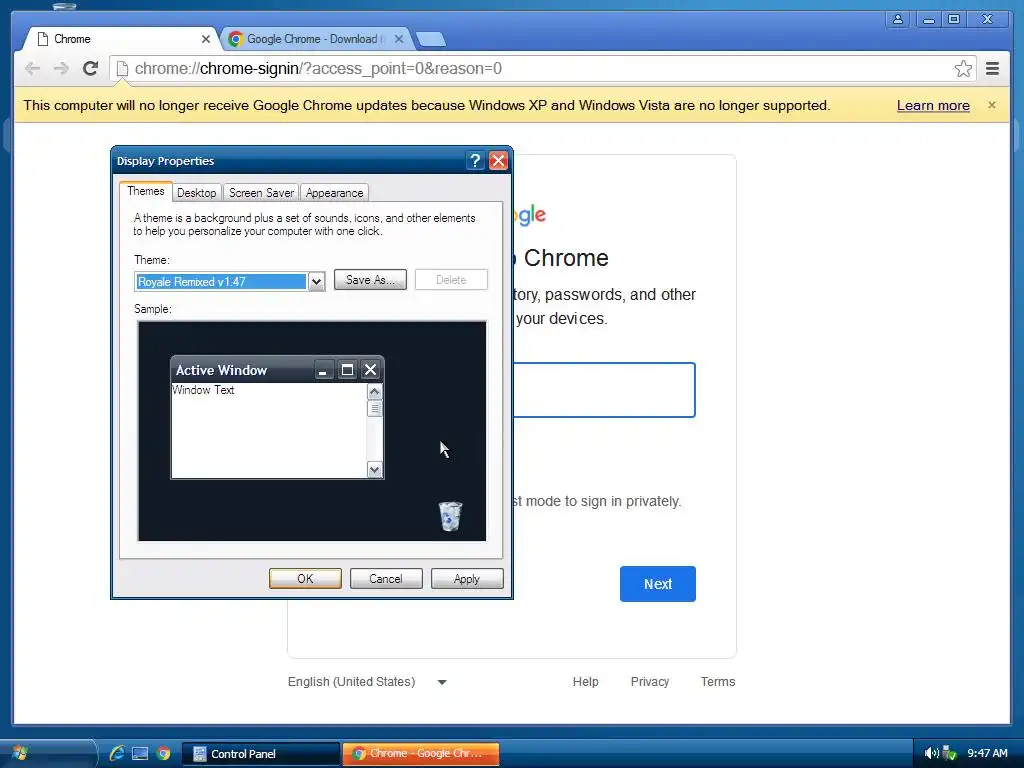The height and width of the screenshot is (768, 1024).
Task: Open the Privacy link
Action: (x=650, y=682)
